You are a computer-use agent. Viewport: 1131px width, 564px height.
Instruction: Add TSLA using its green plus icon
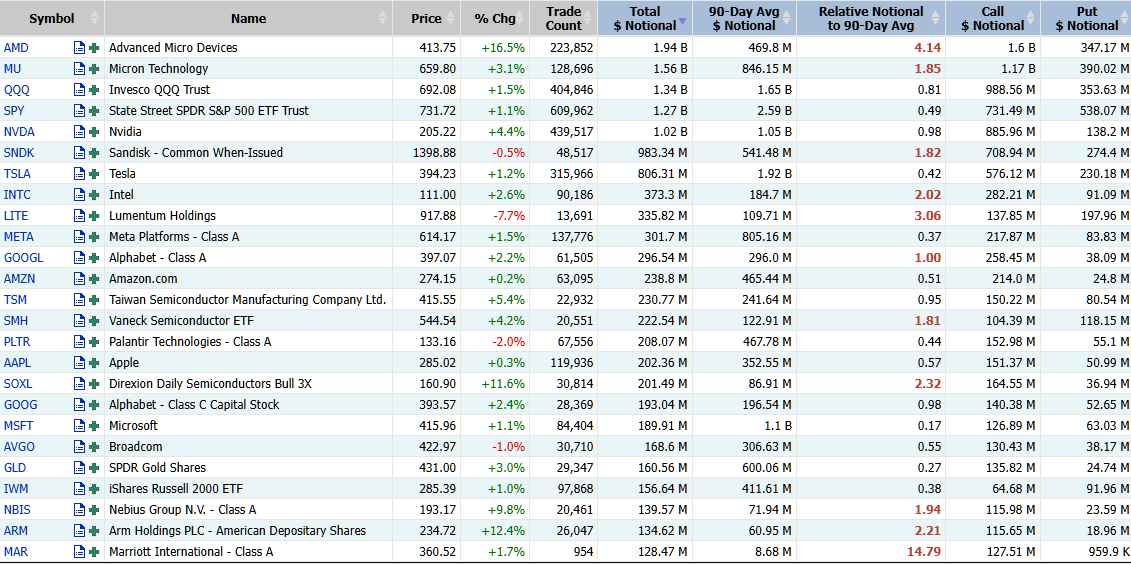94,174
